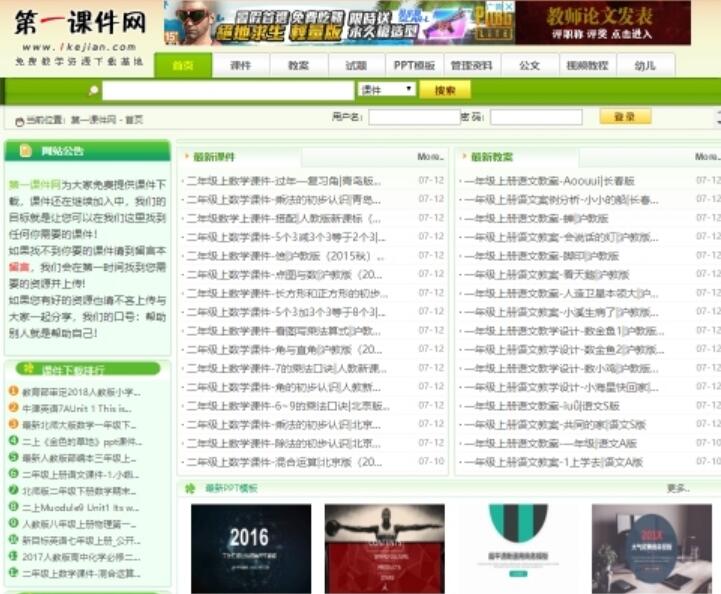This screenshot has height=594, width=721.
Task: Click the number 1 rank badge in download ranking
Action: [13, 392]
